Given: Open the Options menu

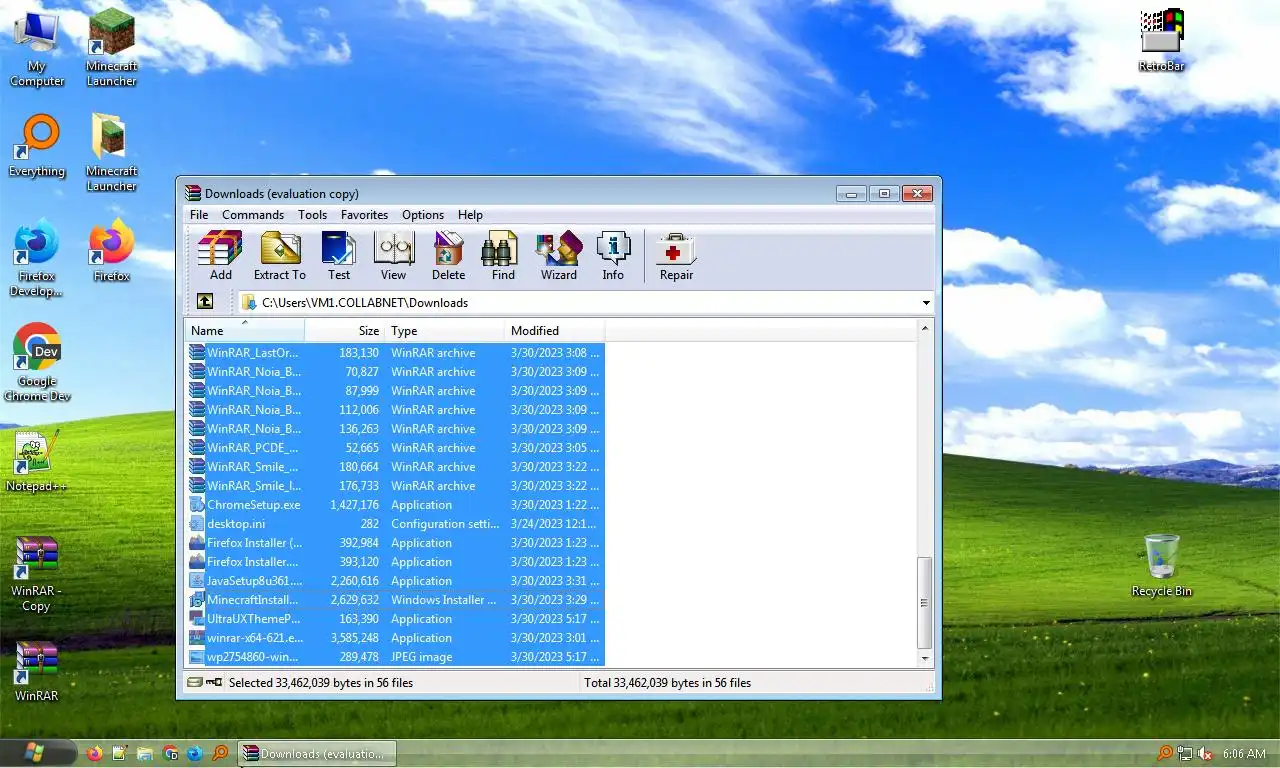Looking at the screenshot, I should click(423, 215).
